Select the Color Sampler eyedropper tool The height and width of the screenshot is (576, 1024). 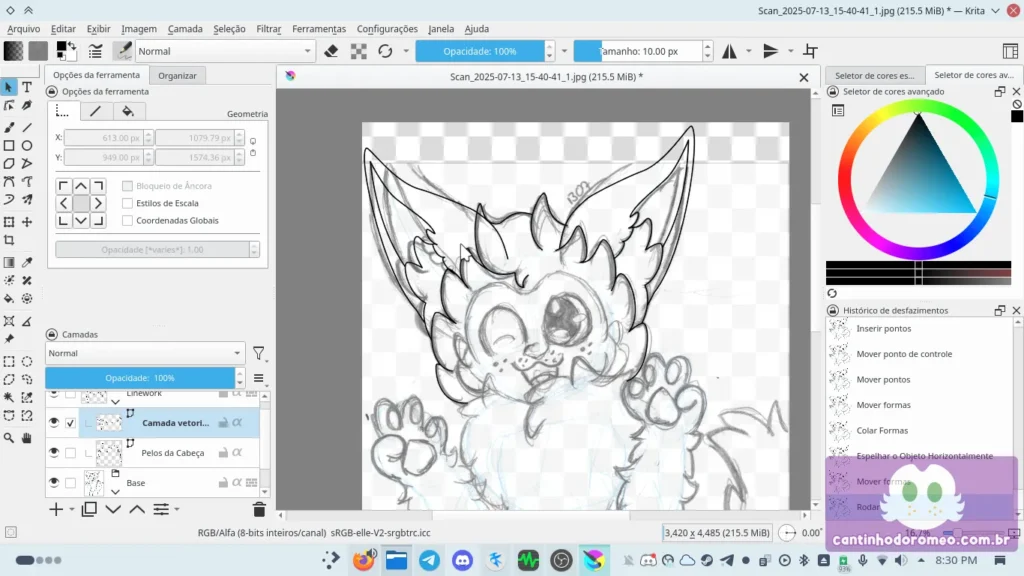(27, 263)
